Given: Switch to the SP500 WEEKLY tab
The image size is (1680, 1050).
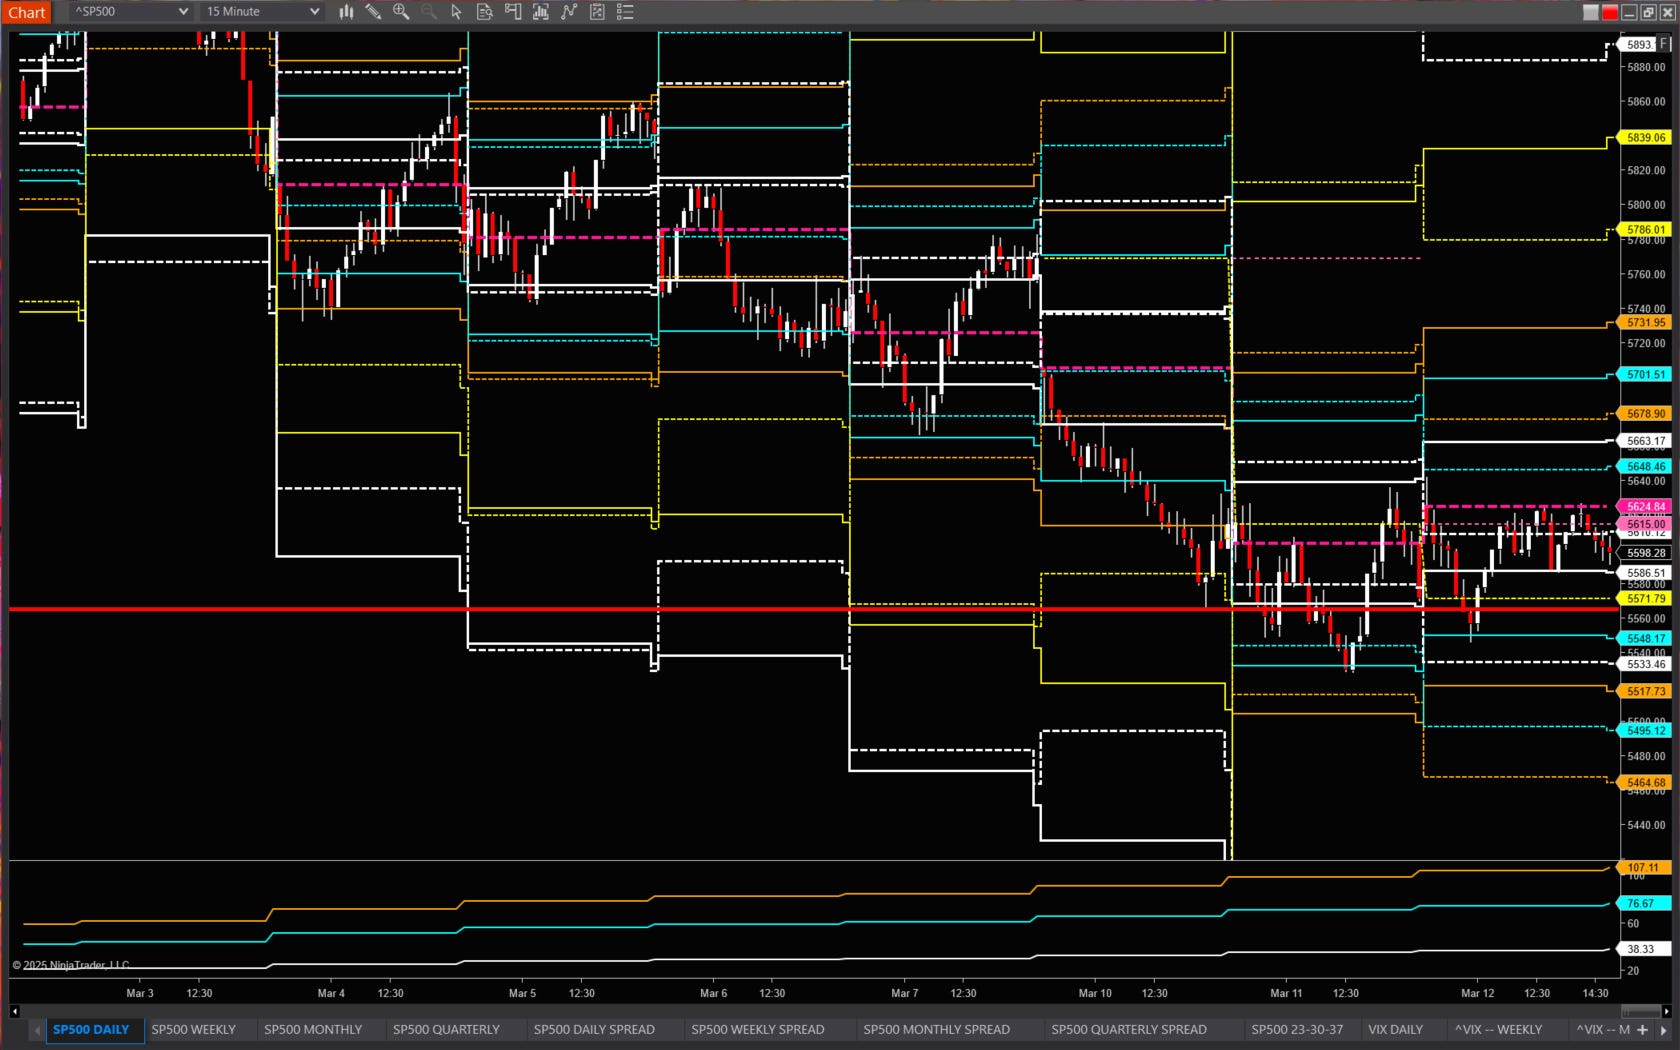Looking at the screenshot, I should (192, 1029).
